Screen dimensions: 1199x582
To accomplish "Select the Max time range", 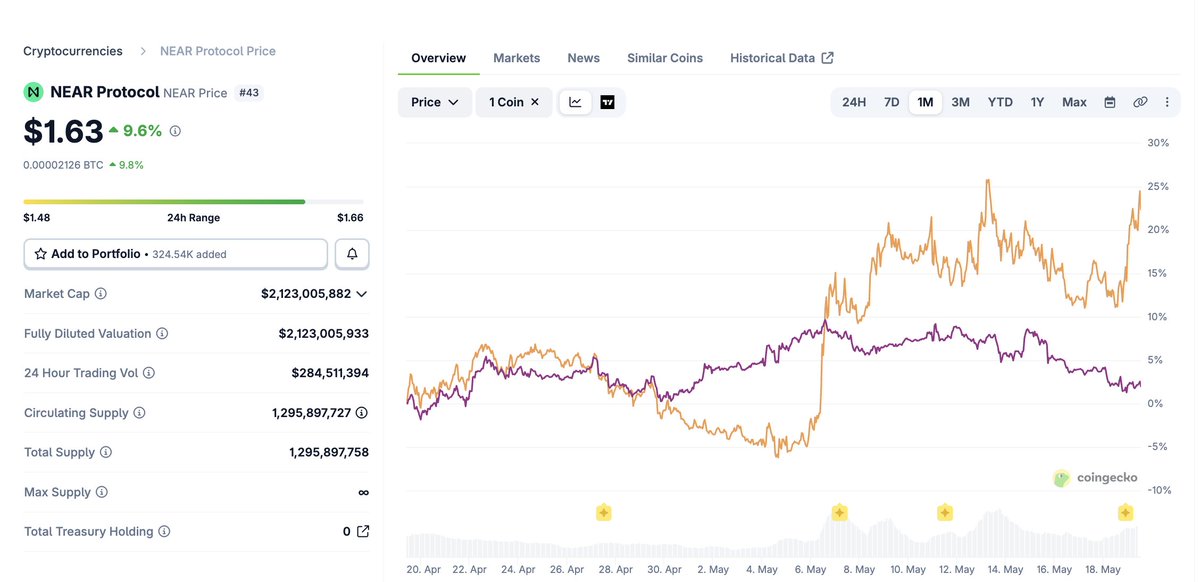I will 1074,102.
